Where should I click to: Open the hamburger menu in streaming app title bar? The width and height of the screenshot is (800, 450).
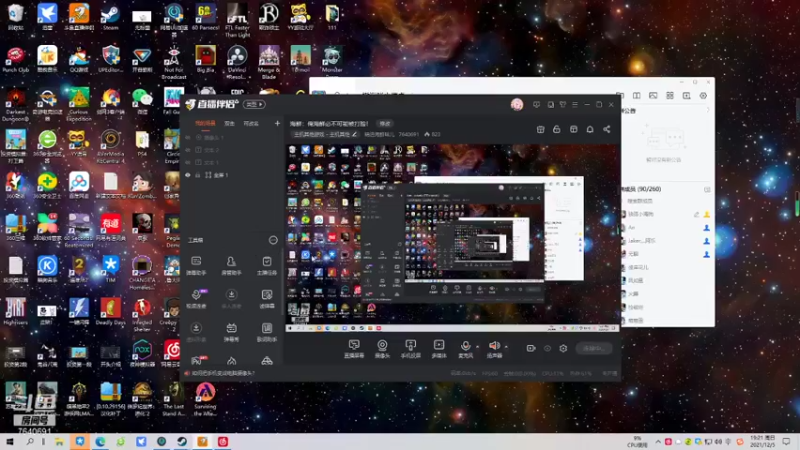coord(575,105)
